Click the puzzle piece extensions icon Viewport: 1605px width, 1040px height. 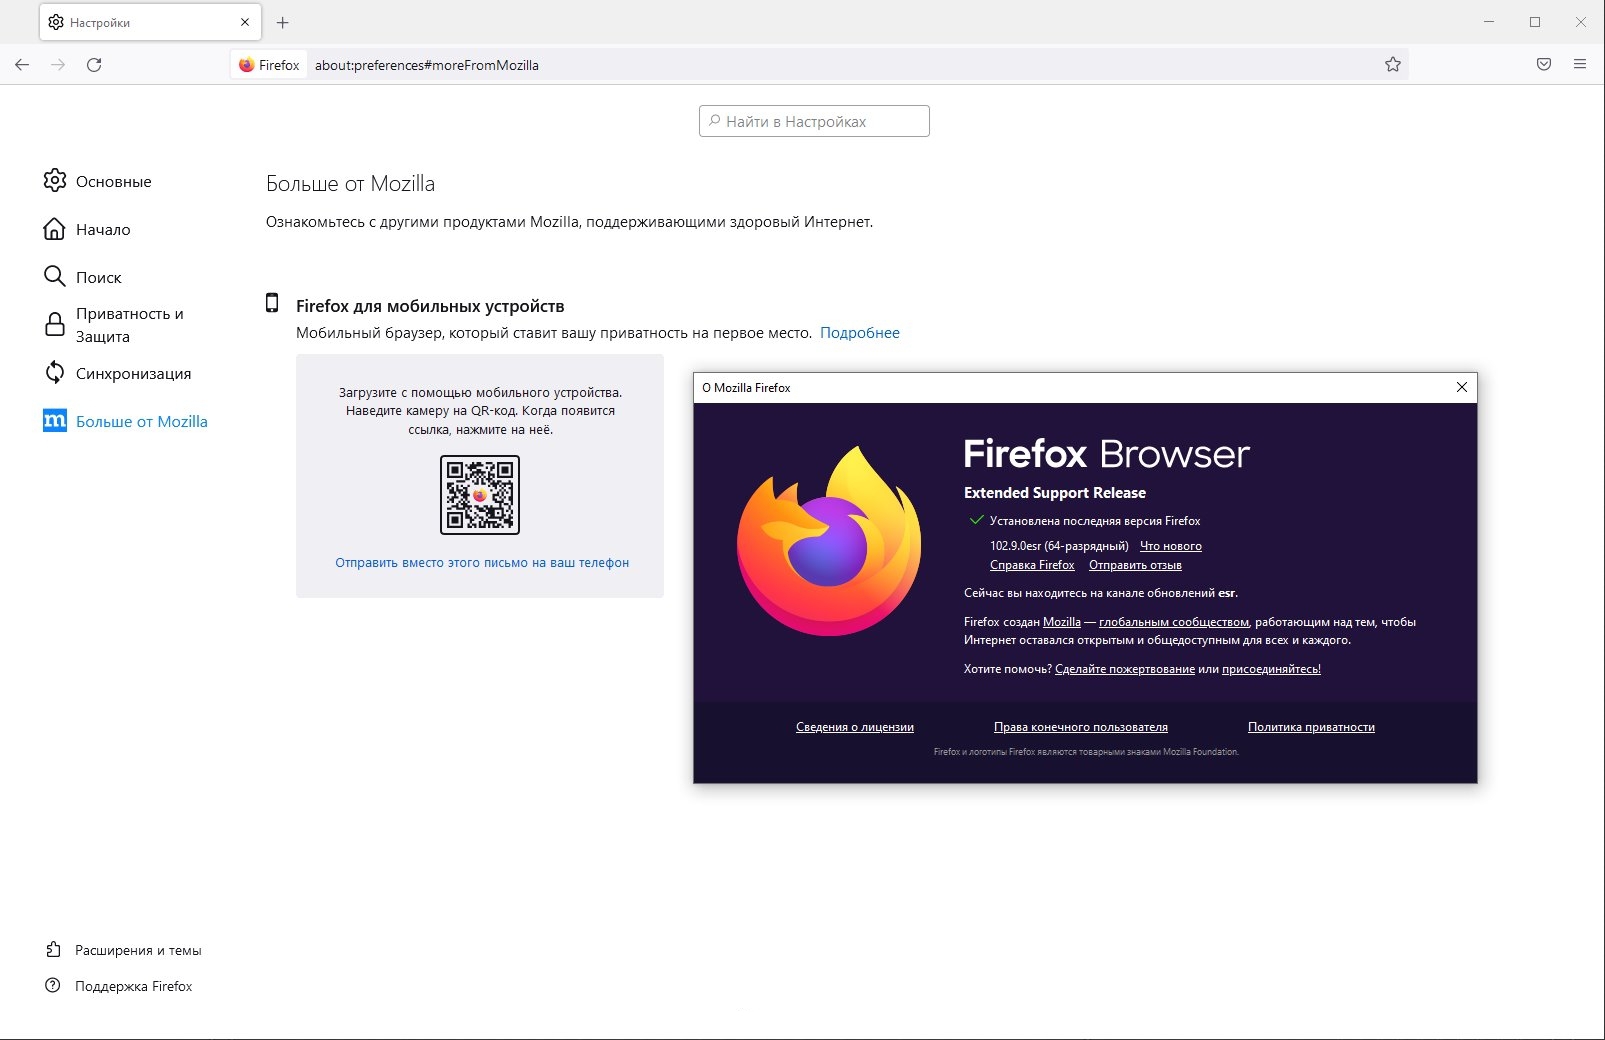pyautogui.click(x=53, y=949)
